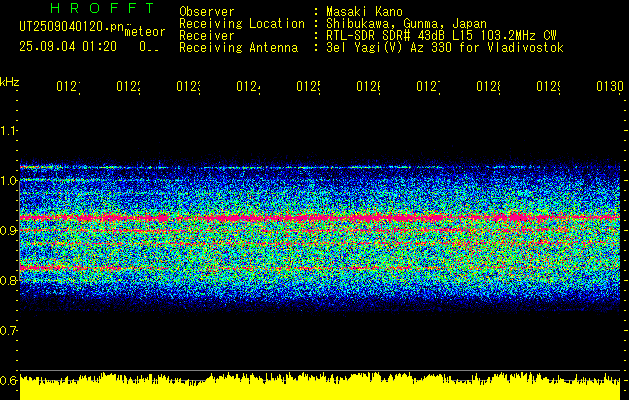The image size is (629, 400).
Task: Click the yellow signal level graph
Action: point(320,387)
